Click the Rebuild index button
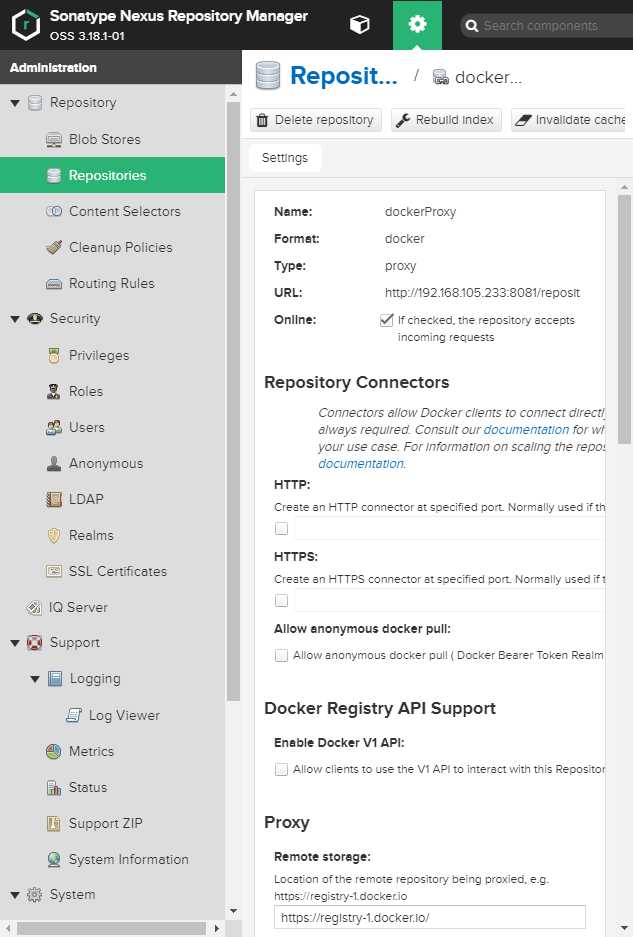This screenshot has height=937, width=633. click(x=446, y=120)
